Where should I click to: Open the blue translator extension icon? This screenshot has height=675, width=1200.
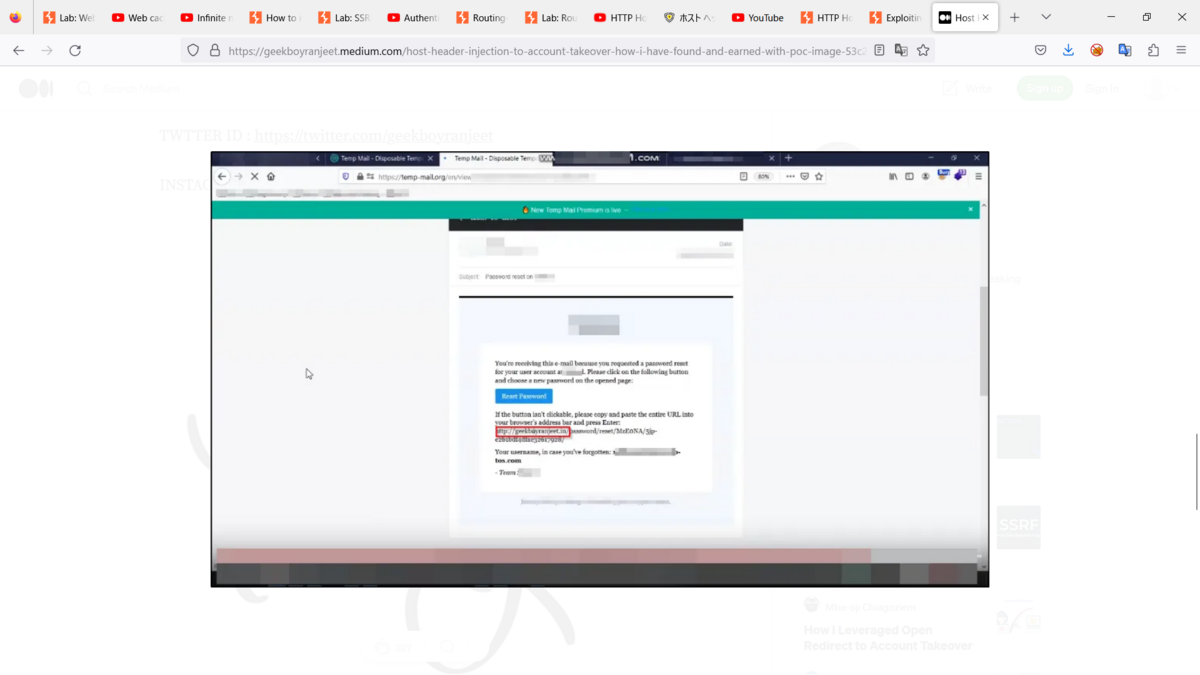1125,50
